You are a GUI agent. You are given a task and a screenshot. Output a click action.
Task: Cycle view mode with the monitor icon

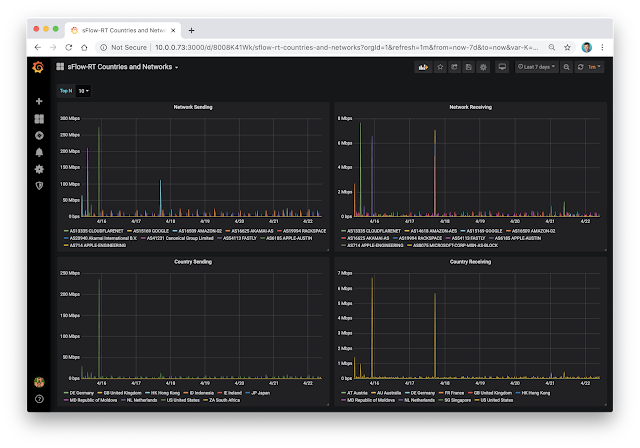[502, 67]
